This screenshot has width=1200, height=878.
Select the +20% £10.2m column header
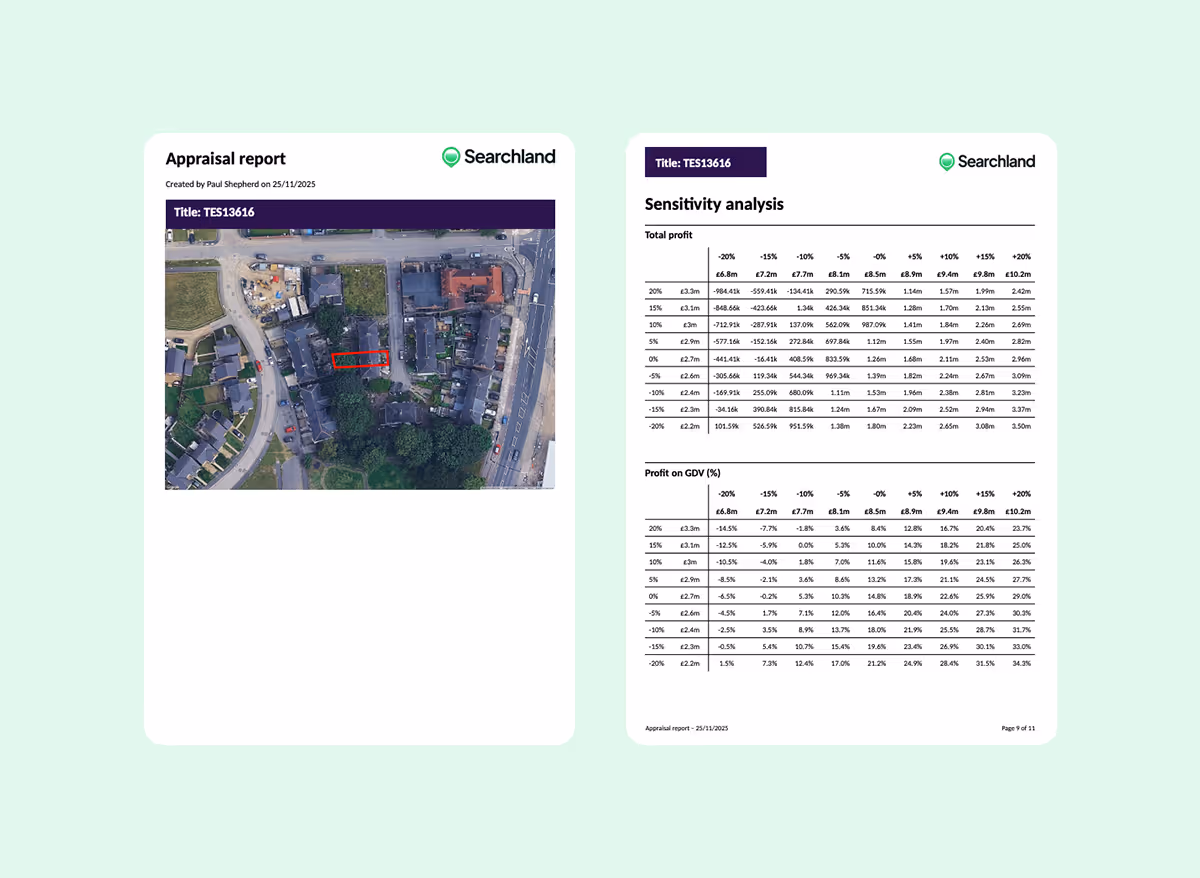(x=1020, y=265)
